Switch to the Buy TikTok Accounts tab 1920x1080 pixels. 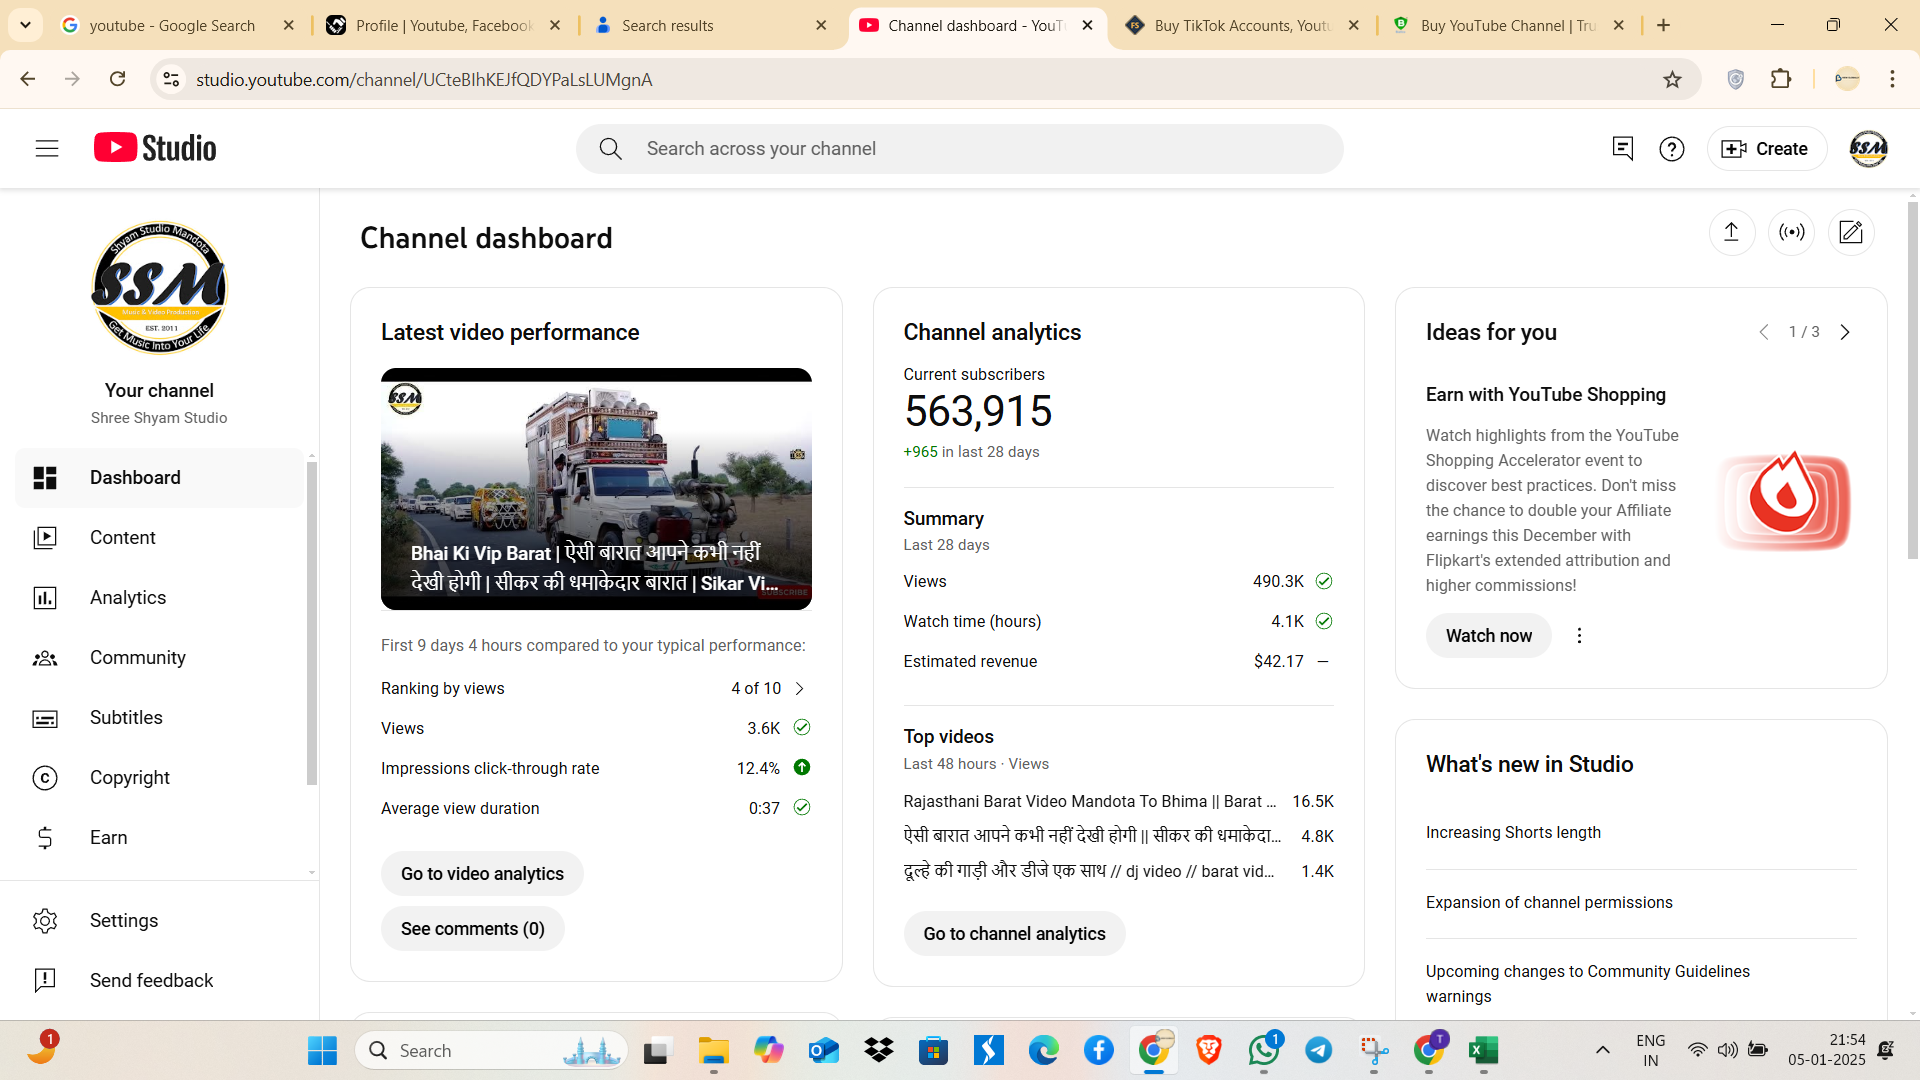(1240, 26)
